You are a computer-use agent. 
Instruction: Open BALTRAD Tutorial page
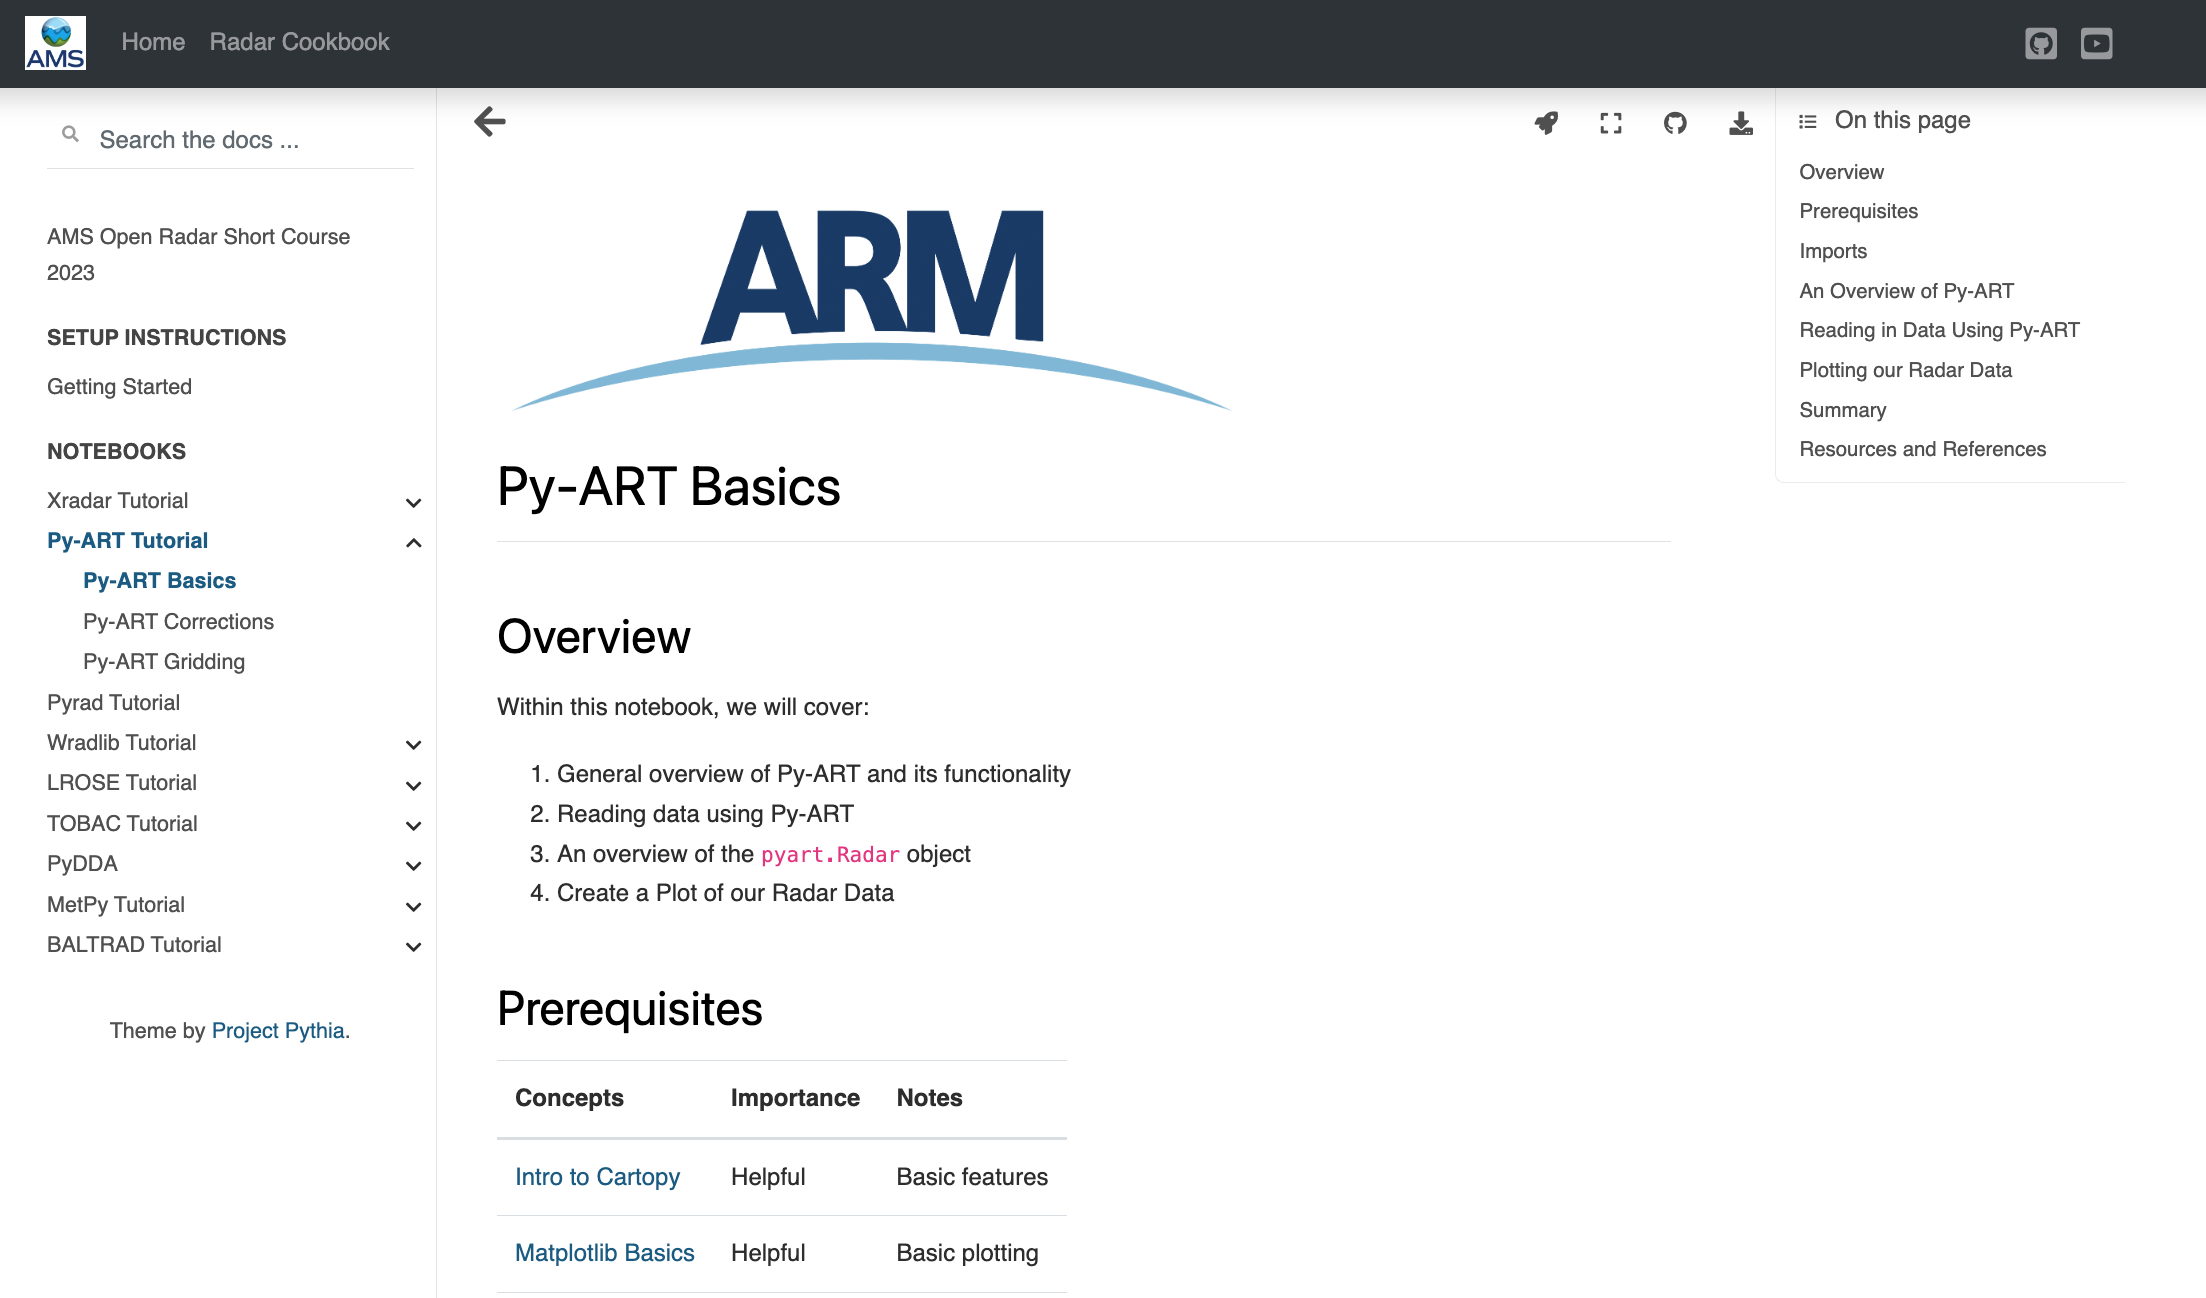134,945
